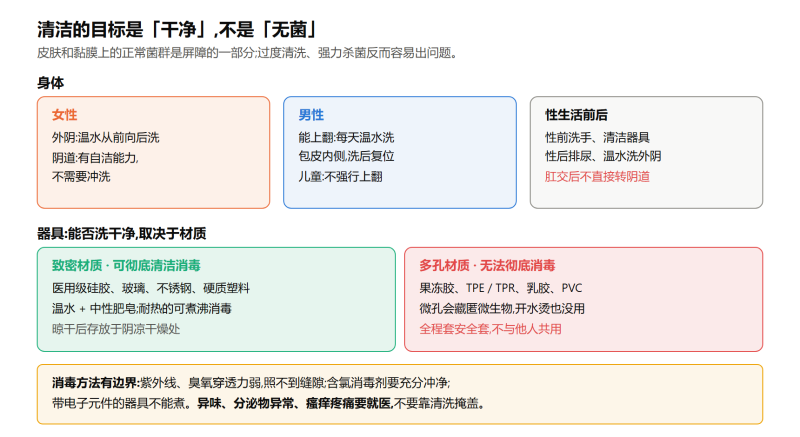Click the line 能上翻:每天温水洗
Viewport: 800px width, 437px height.
coord(346,137)
